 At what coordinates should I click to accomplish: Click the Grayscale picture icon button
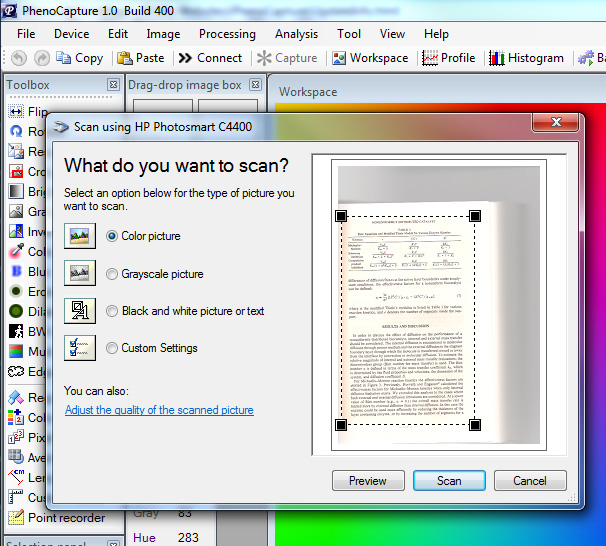(x=80, y=273)
